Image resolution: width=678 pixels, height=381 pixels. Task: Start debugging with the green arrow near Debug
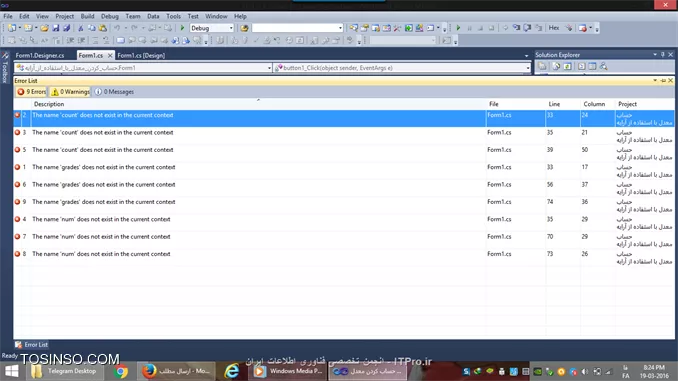182,28
